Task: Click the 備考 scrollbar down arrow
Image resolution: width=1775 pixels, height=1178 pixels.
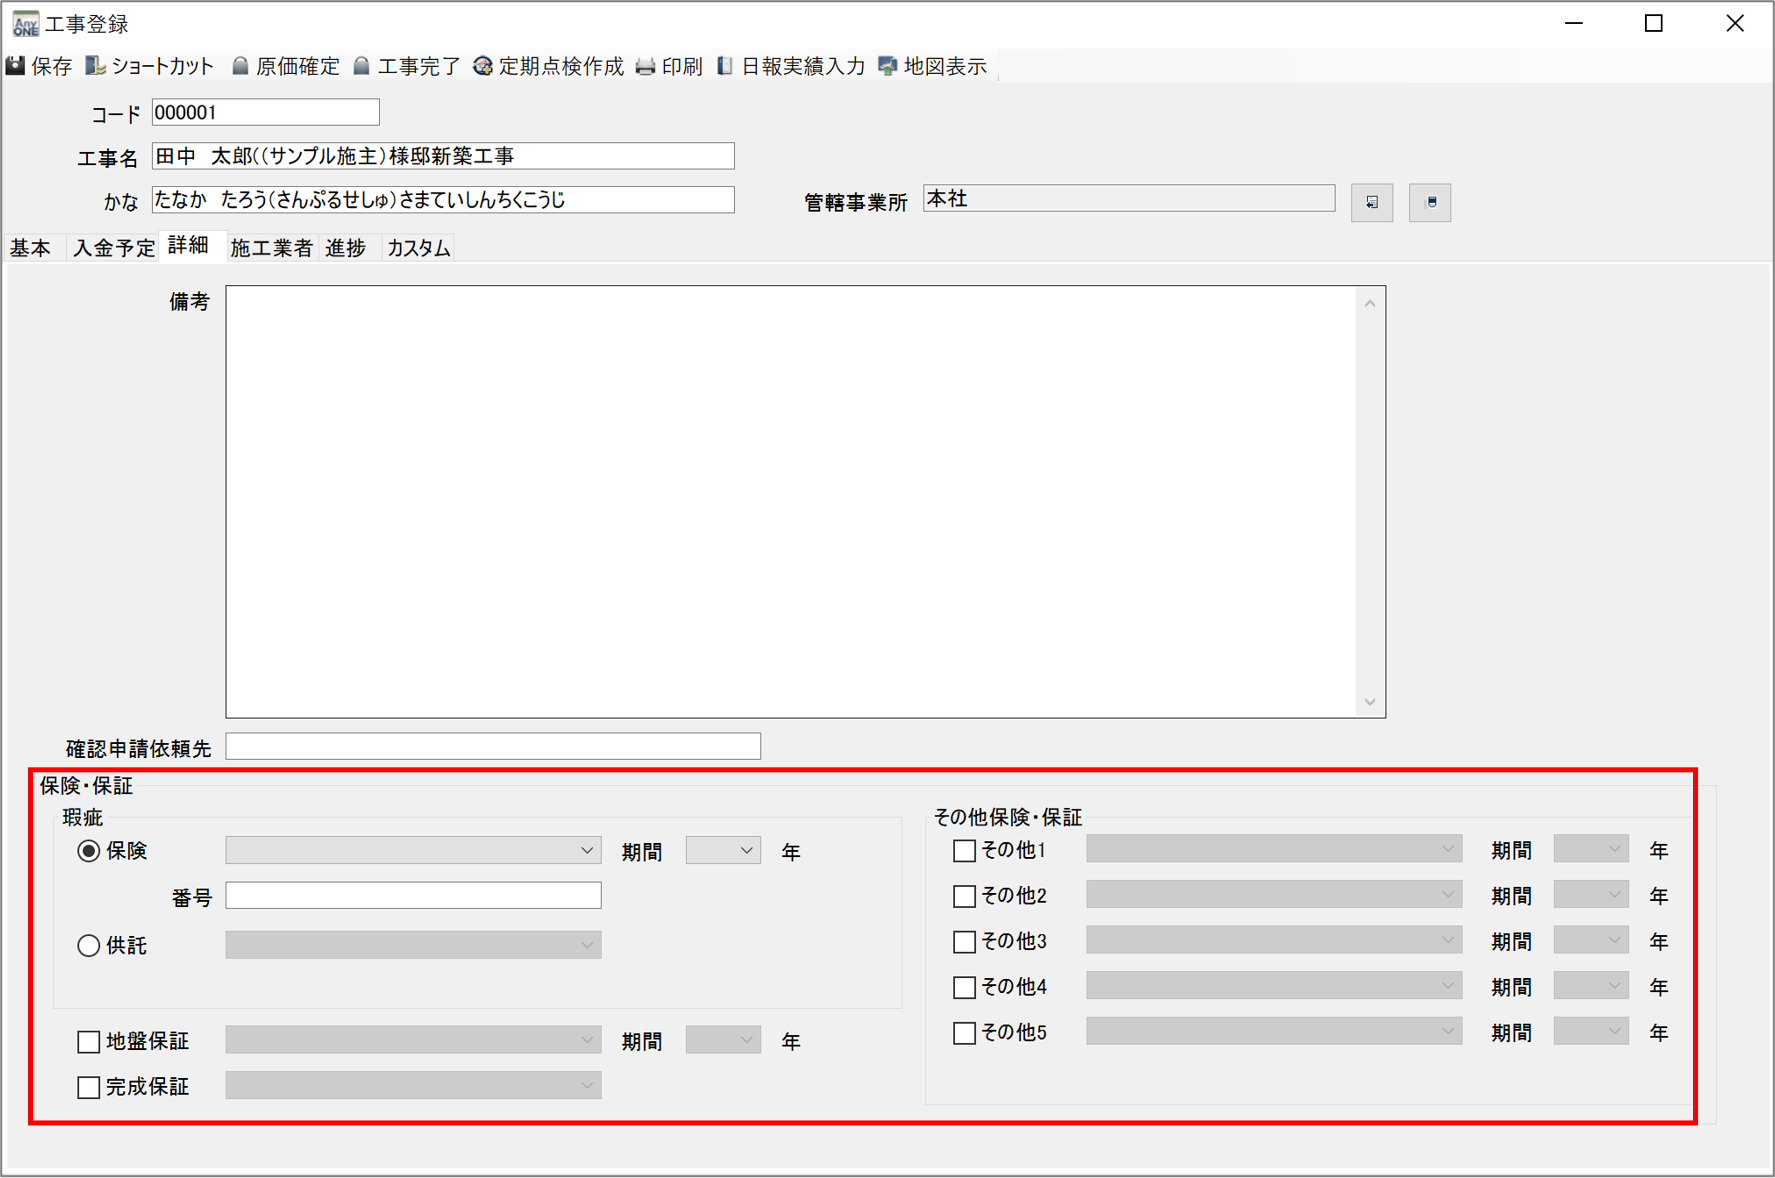Action: tap(1370, 703)
